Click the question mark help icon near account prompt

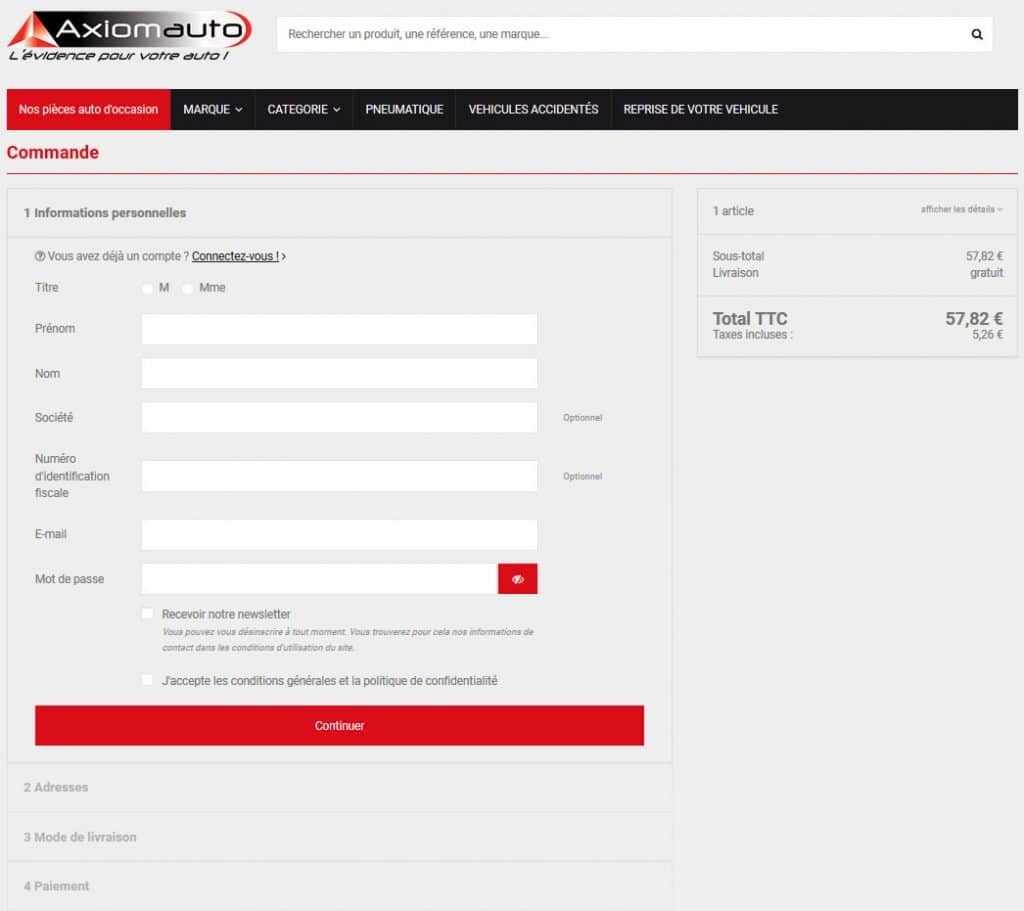click(41, 256)
